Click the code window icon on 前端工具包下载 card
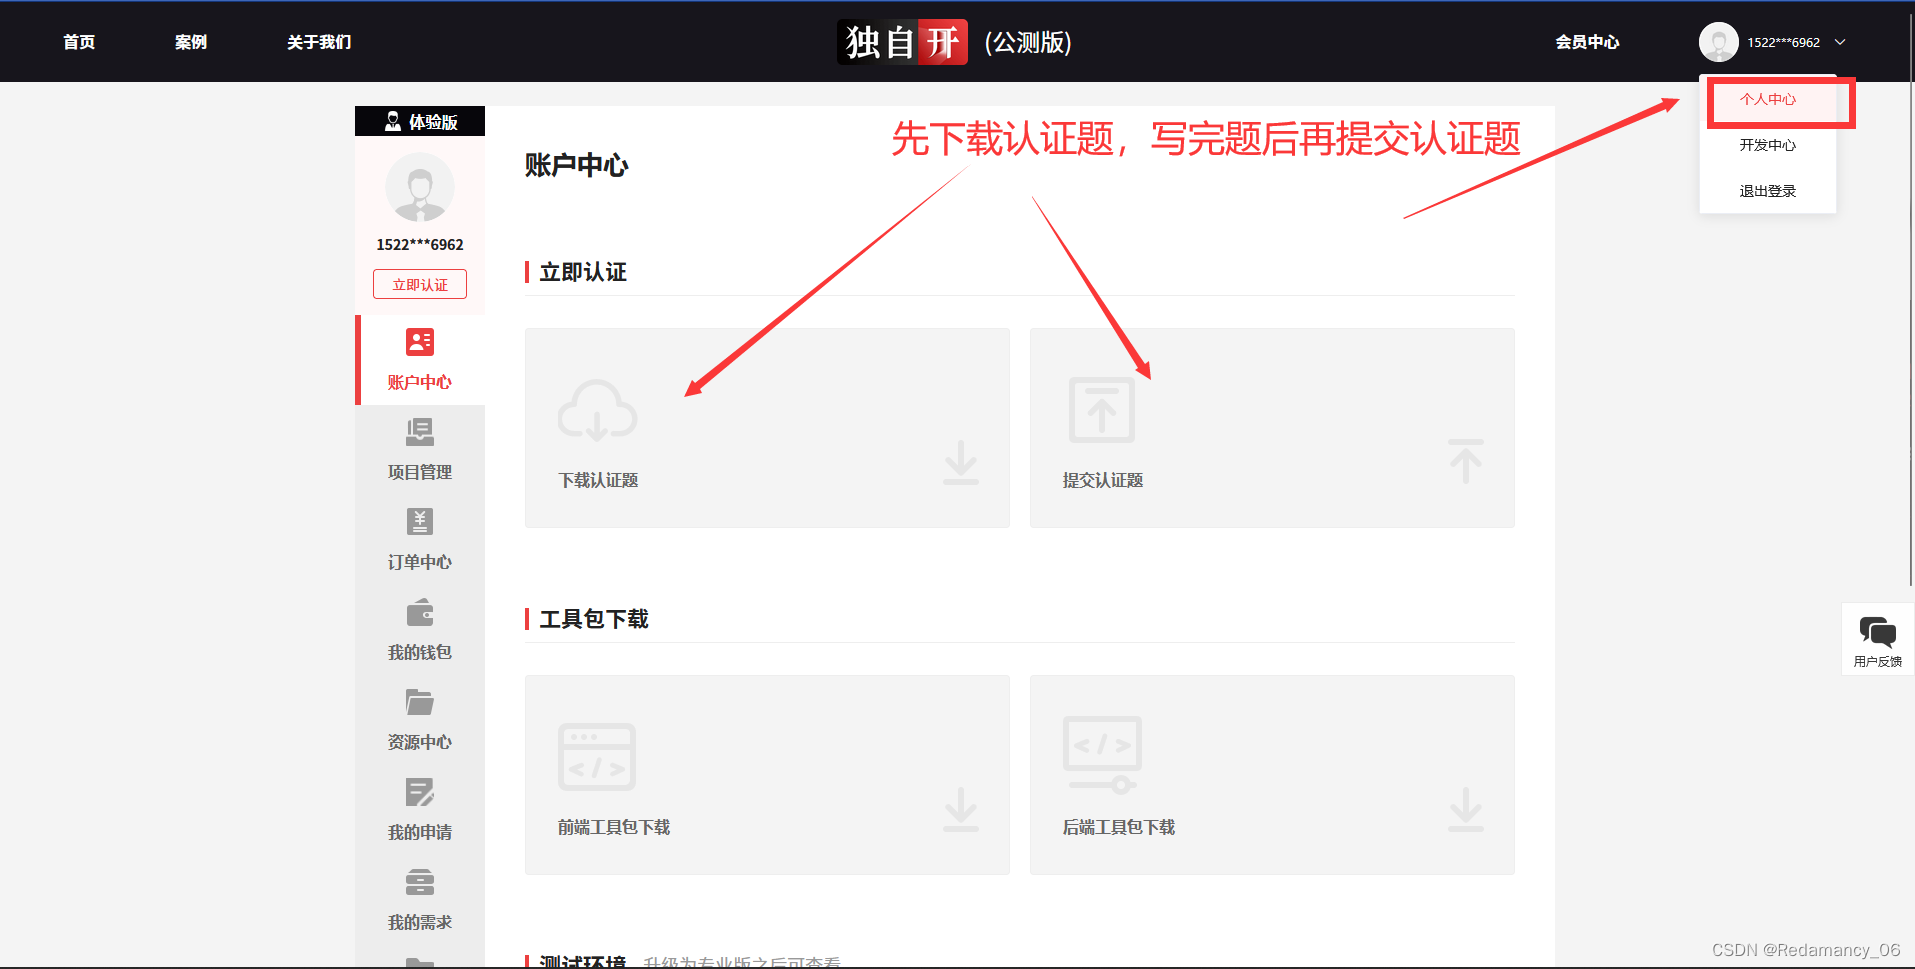The image size is (1915, 969). pyautogui.click(x=597, y=757)
